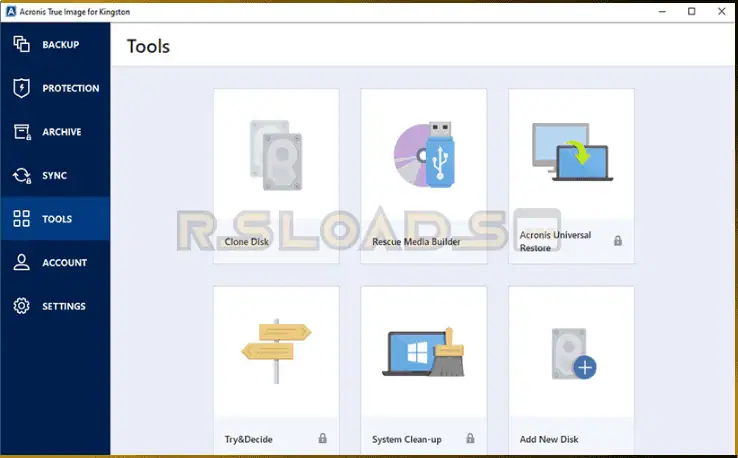738x458 pixels.
Task: Click the lock icon next to System Clean-up
Action: [470, 438]
